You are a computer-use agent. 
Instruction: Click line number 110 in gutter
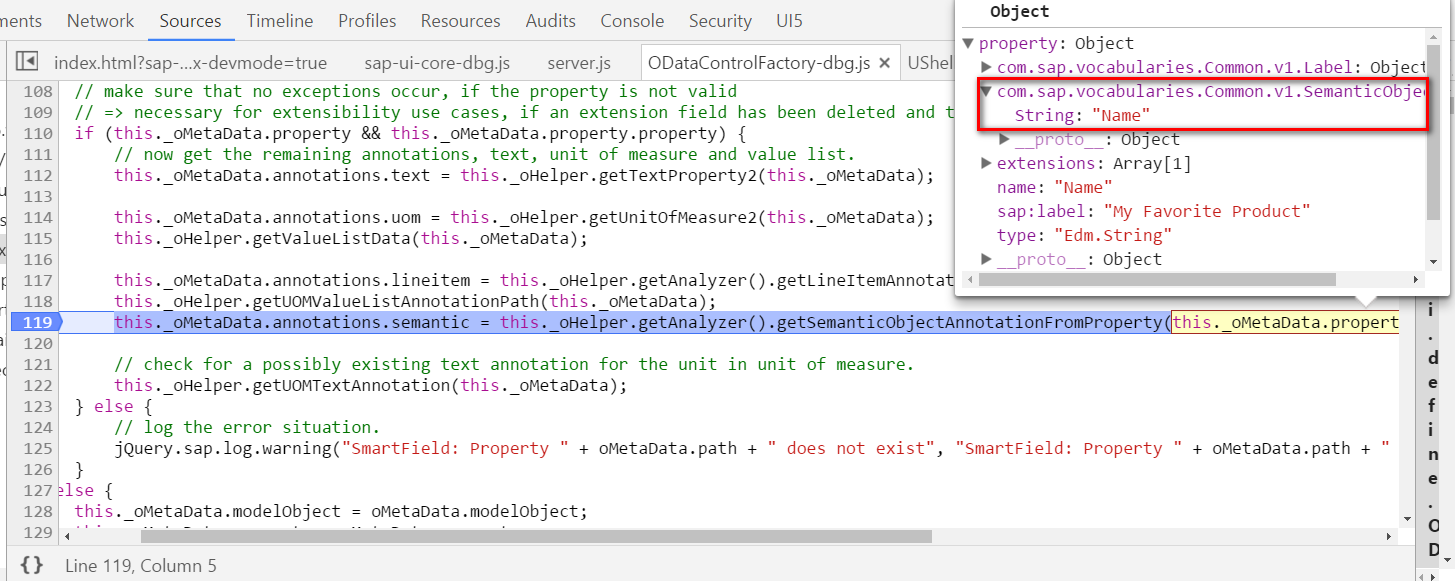coord(38,133)
